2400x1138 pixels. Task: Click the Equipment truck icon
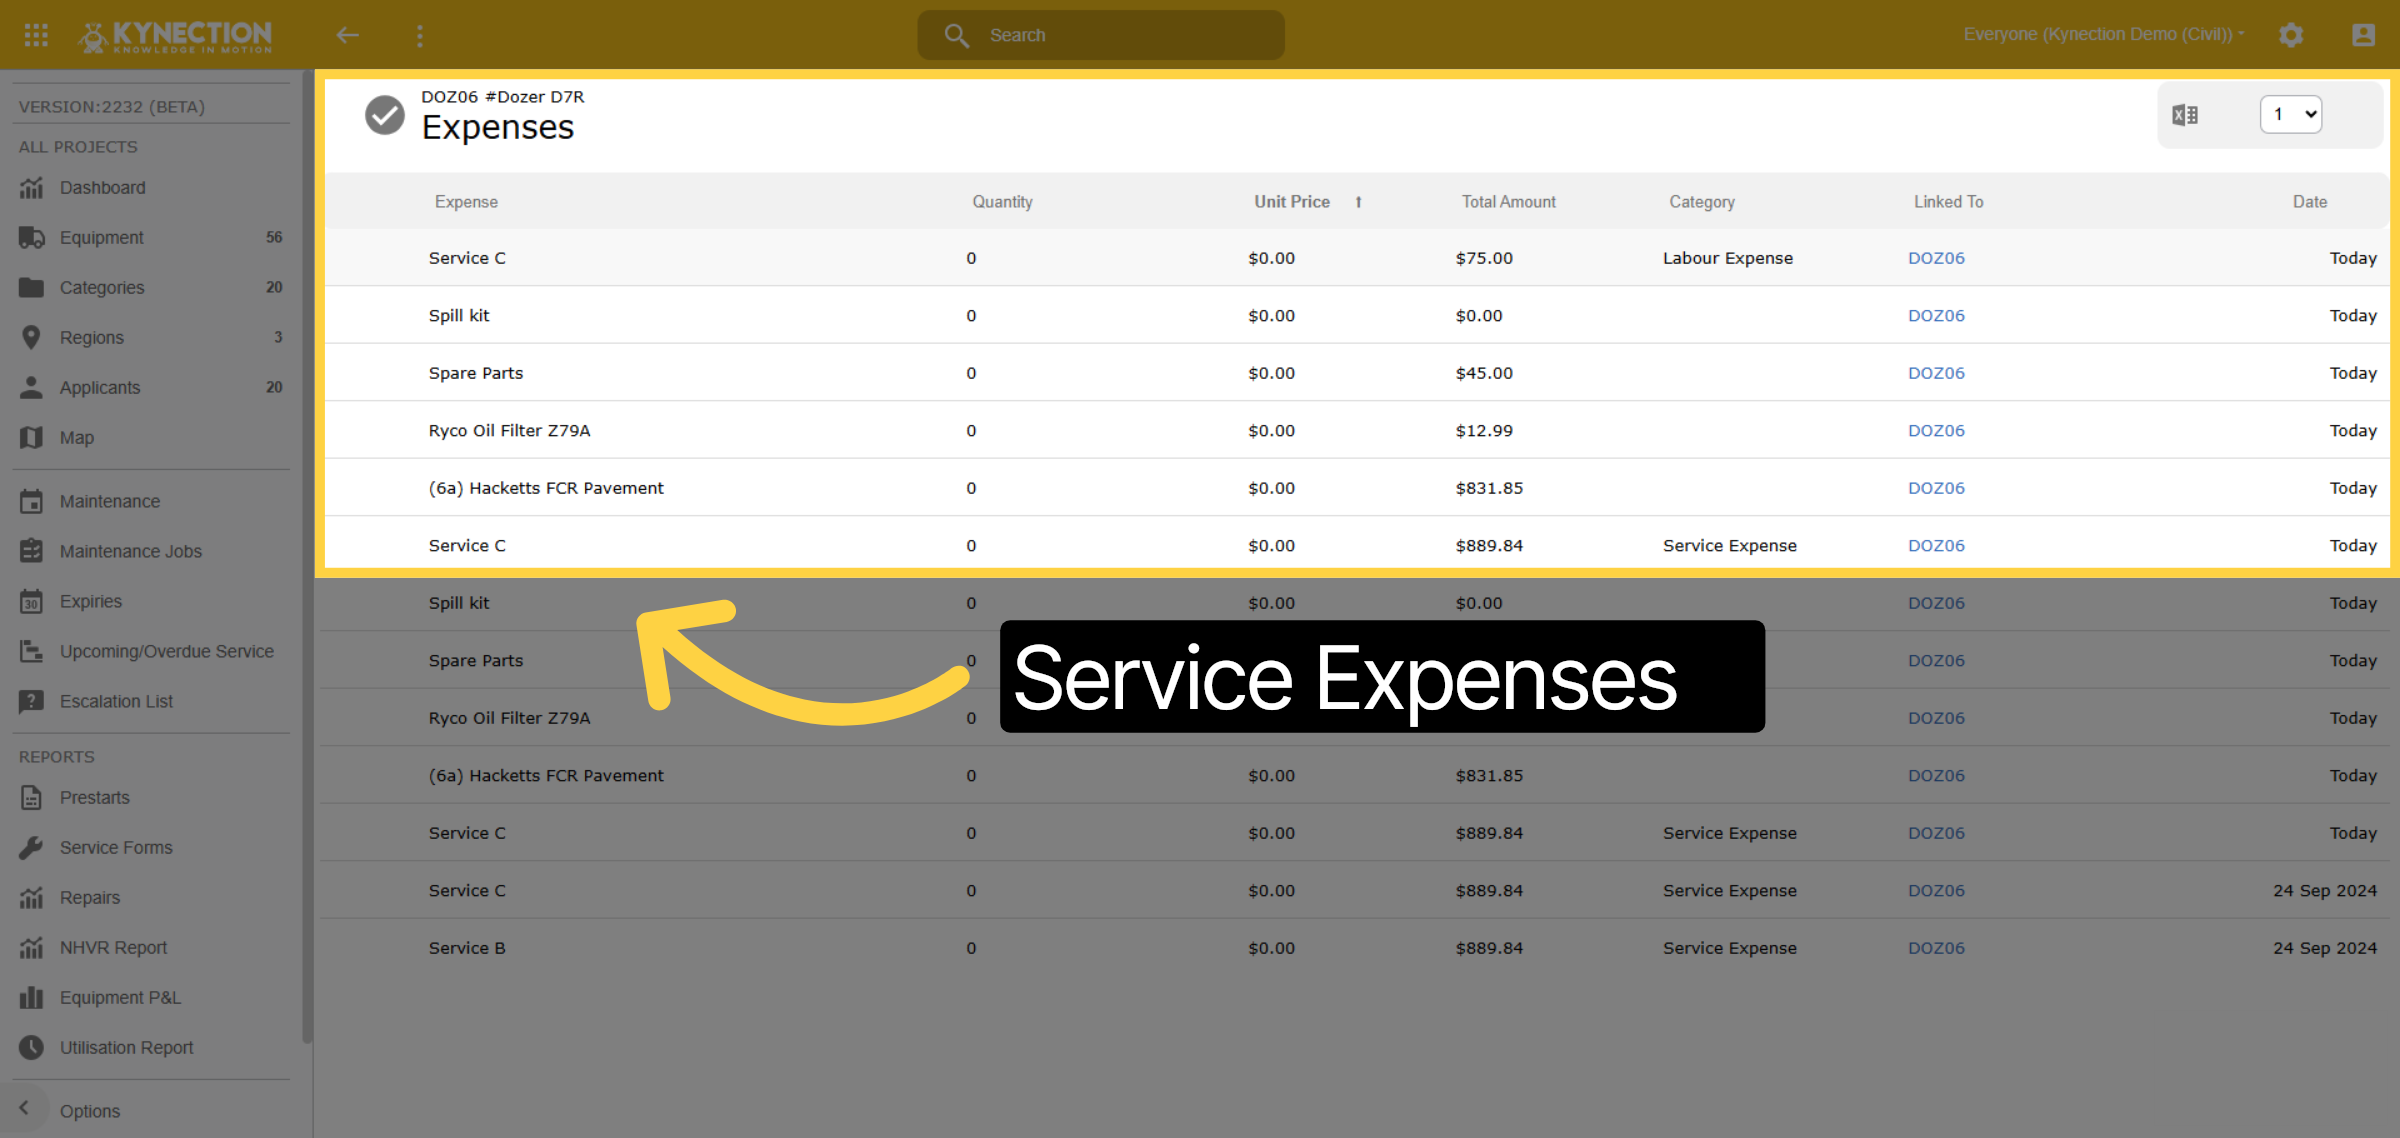[x=32, y=238]
